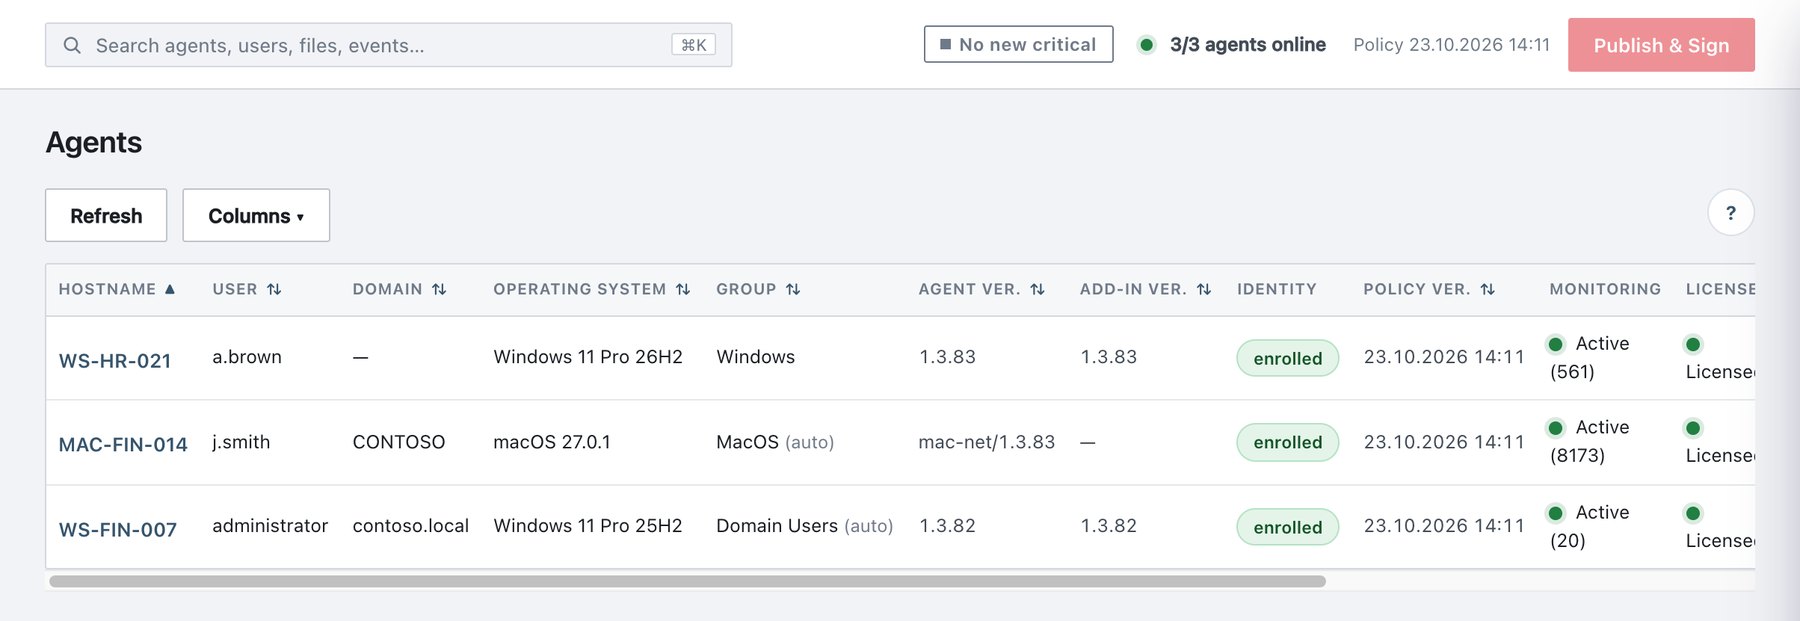
Task: Sort by Group column arrows
Action: pos(793,289)
